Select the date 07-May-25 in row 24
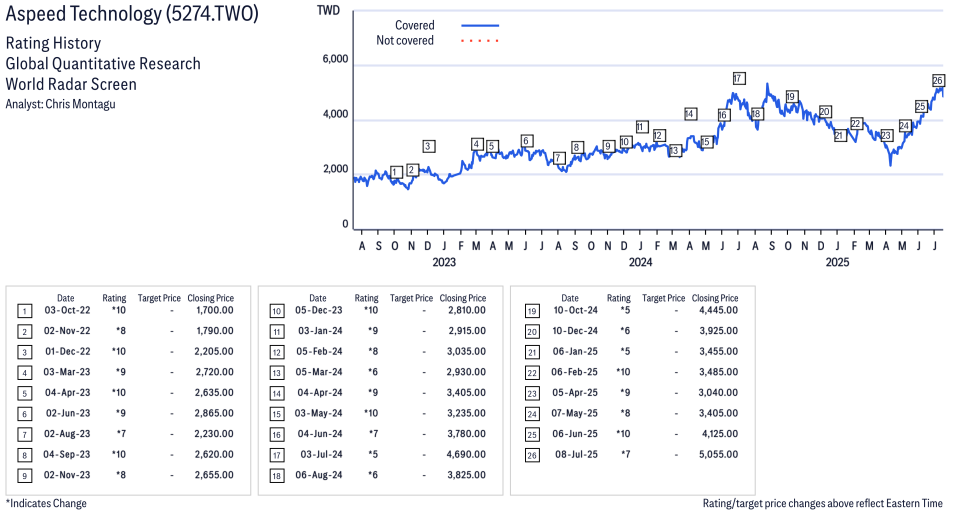Viewport: 954px width, 510px height. [574, 413]
